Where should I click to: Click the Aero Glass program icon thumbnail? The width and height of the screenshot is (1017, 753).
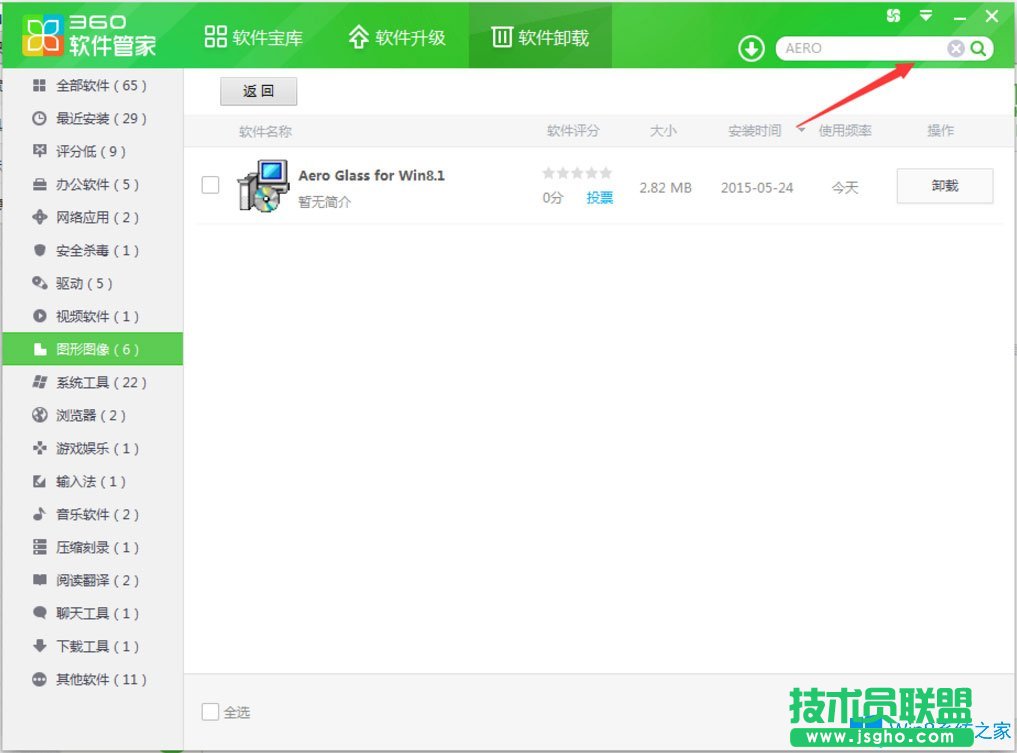262,183
